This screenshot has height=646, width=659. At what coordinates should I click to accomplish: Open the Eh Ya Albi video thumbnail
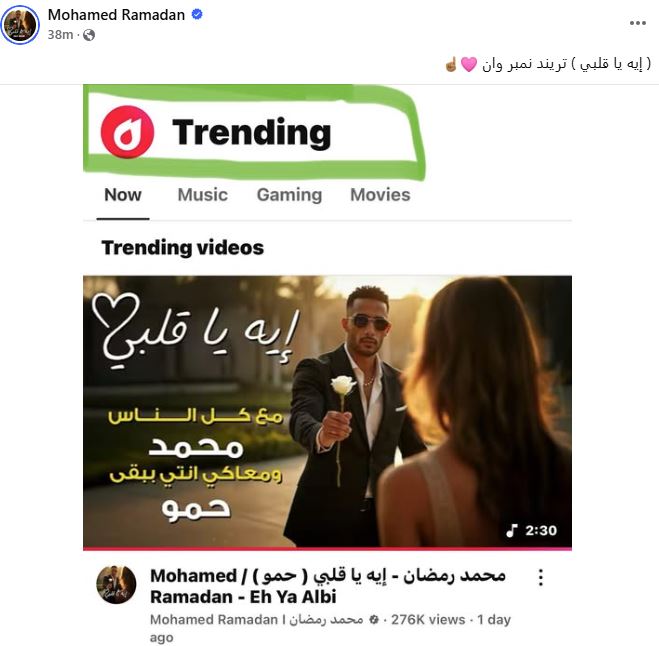[x=327, y=411]
